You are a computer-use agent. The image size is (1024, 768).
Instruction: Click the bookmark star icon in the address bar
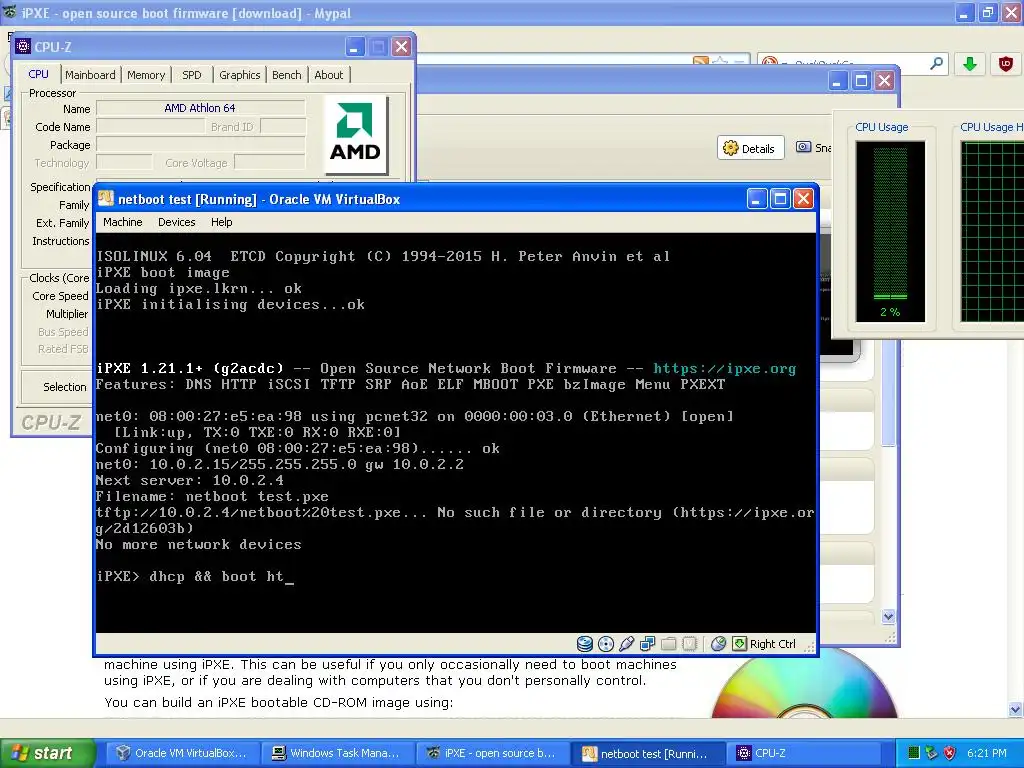point(720,61)
